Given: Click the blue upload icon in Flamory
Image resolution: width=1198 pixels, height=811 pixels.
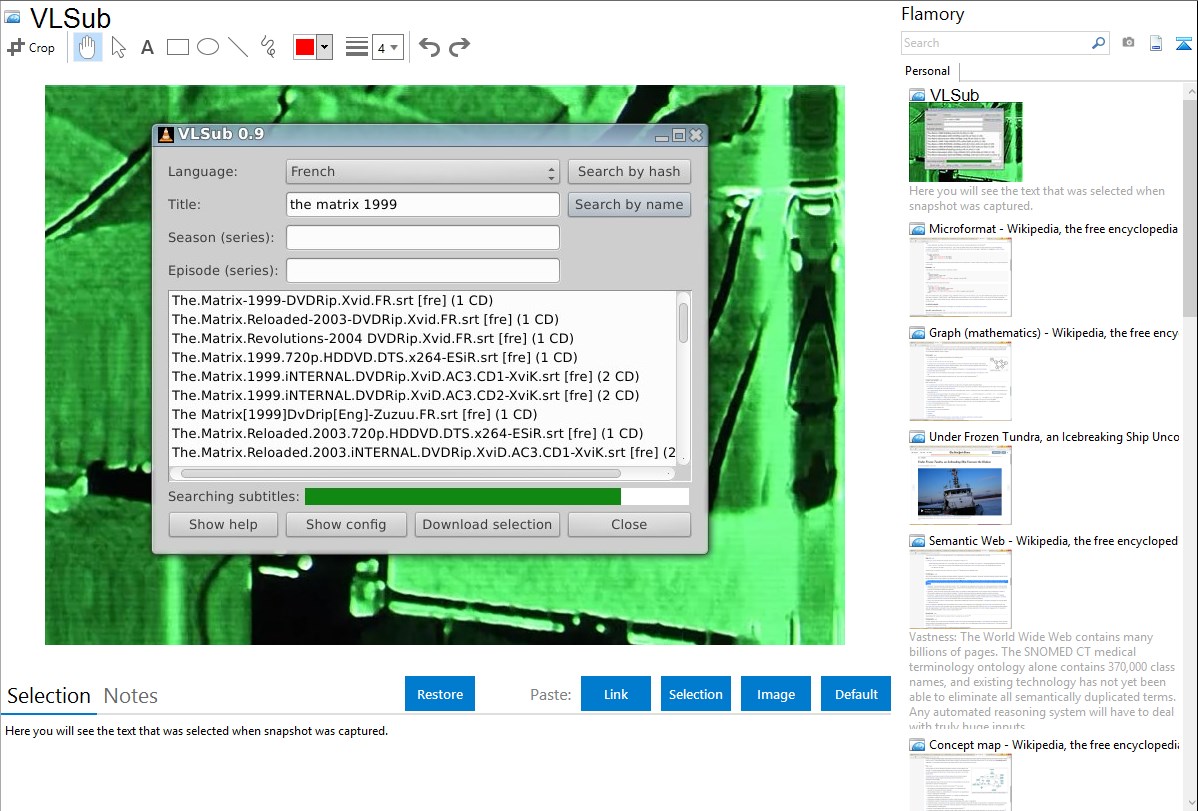Looking at the screenshot, I should tap(1183, 44).
